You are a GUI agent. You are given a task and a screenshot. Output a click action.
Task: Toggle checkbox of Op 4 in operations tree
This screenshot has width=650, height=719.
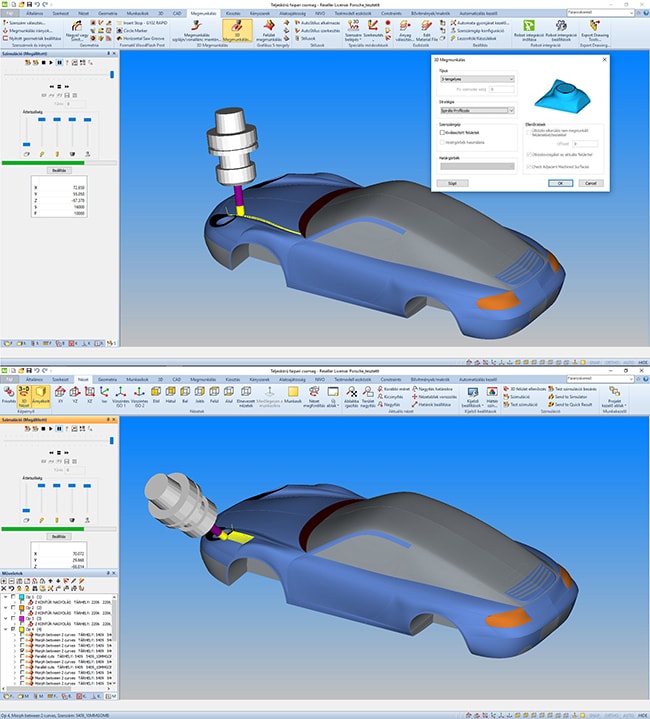13,629
